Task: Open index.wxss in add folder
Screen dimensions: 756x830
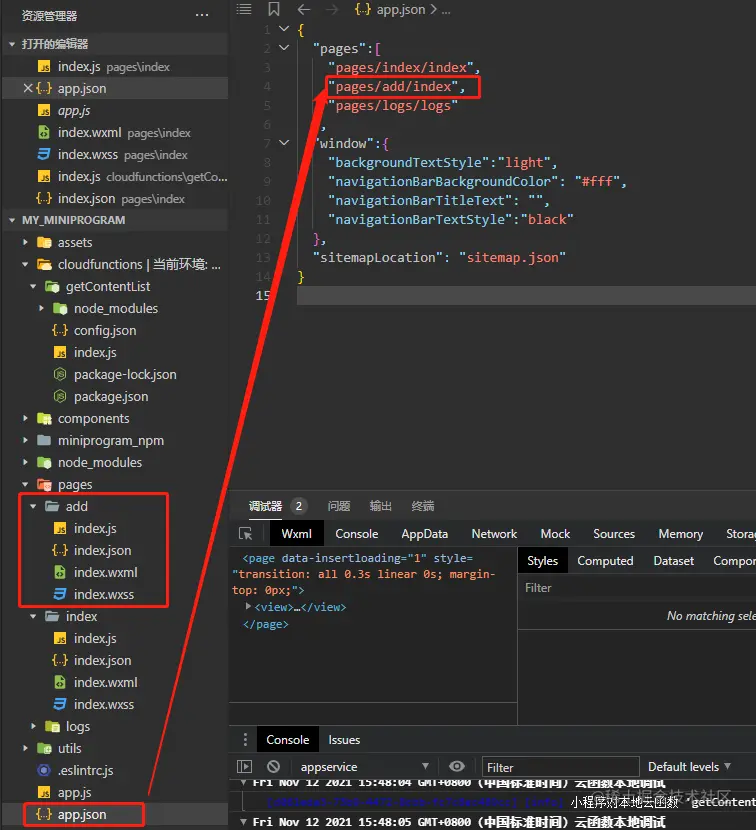Action: 104,594
